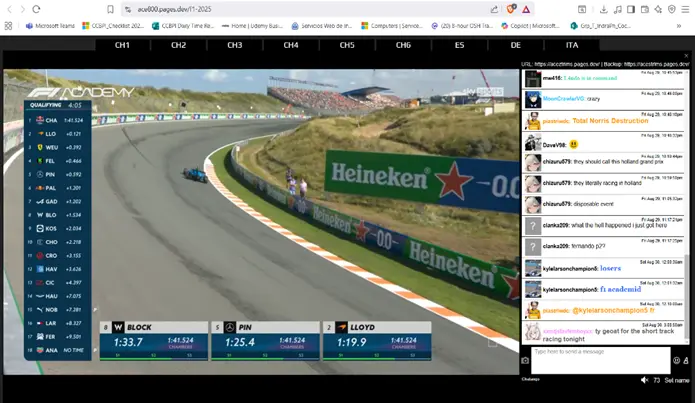Open the music note playlist icon

click(x=617, y=9)
